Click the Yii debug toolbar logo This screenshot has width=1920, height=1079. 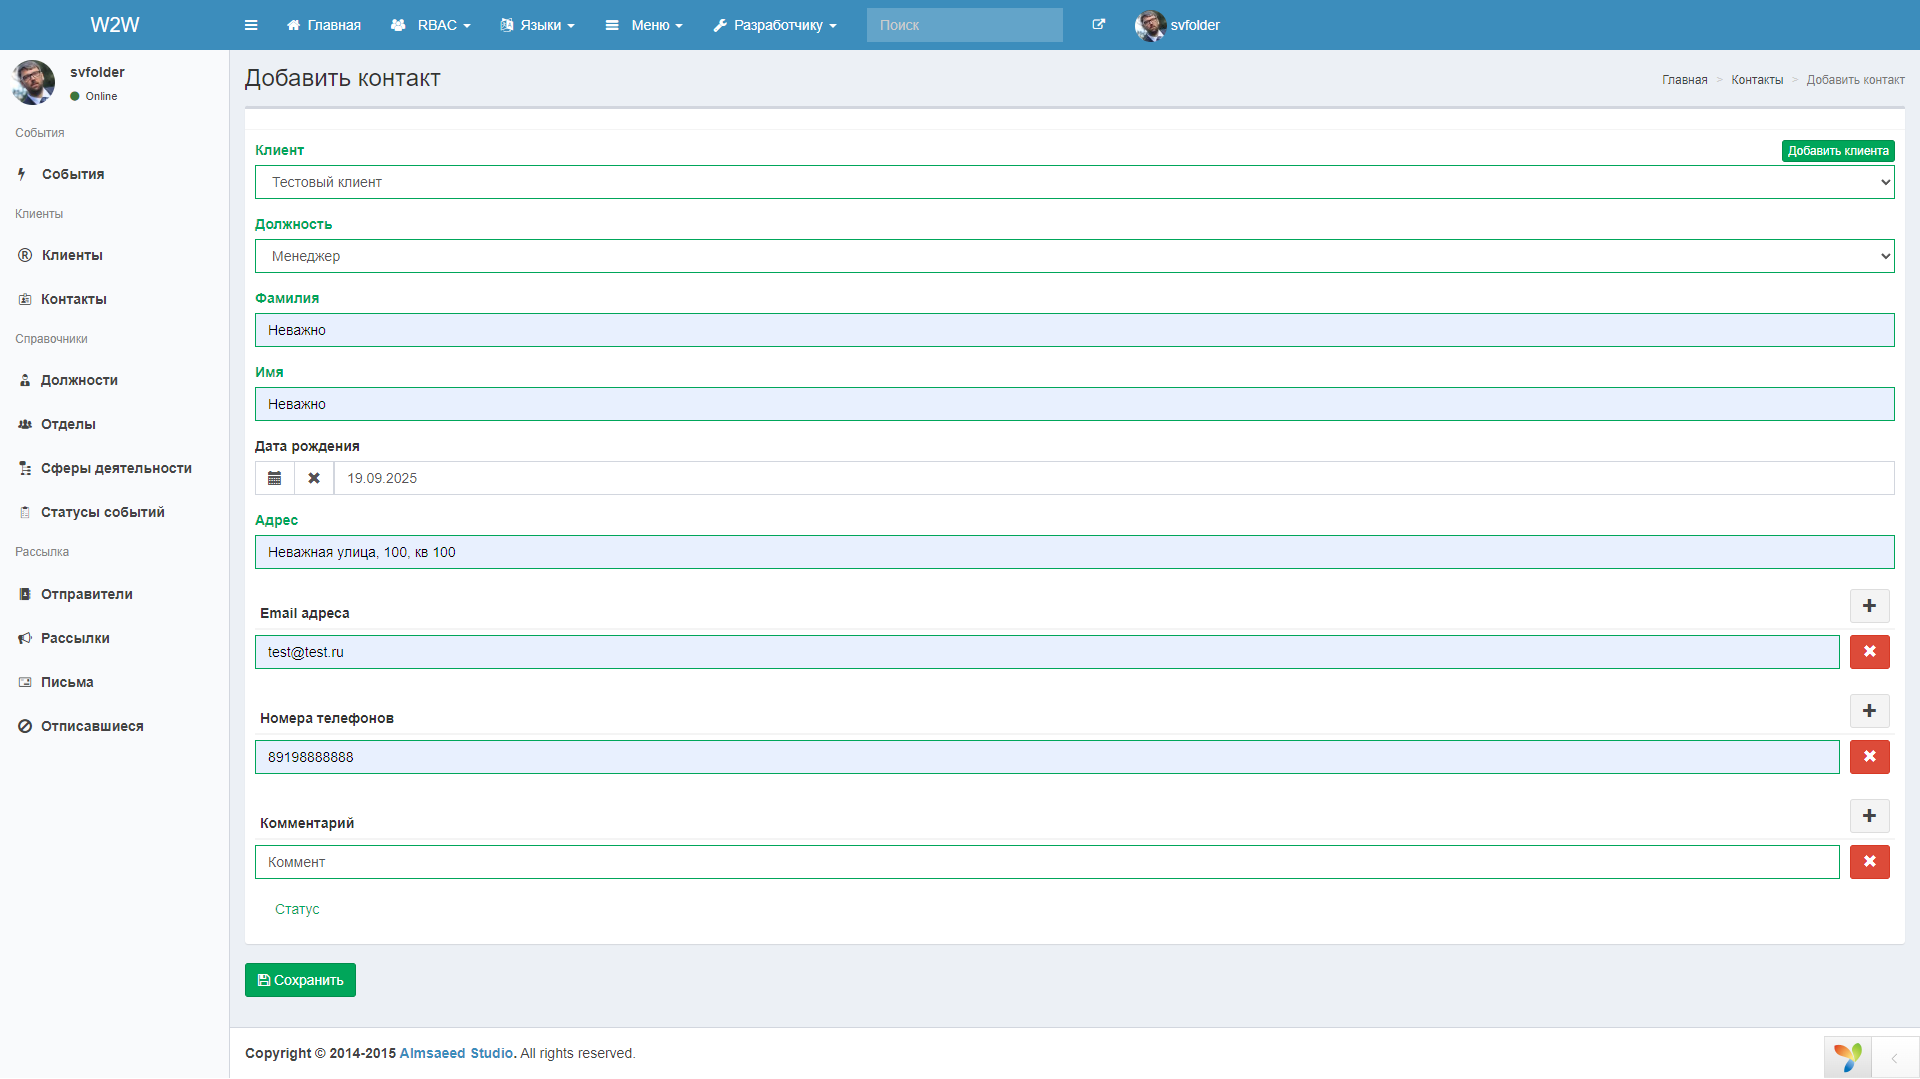click(x=1847, y=1057)
